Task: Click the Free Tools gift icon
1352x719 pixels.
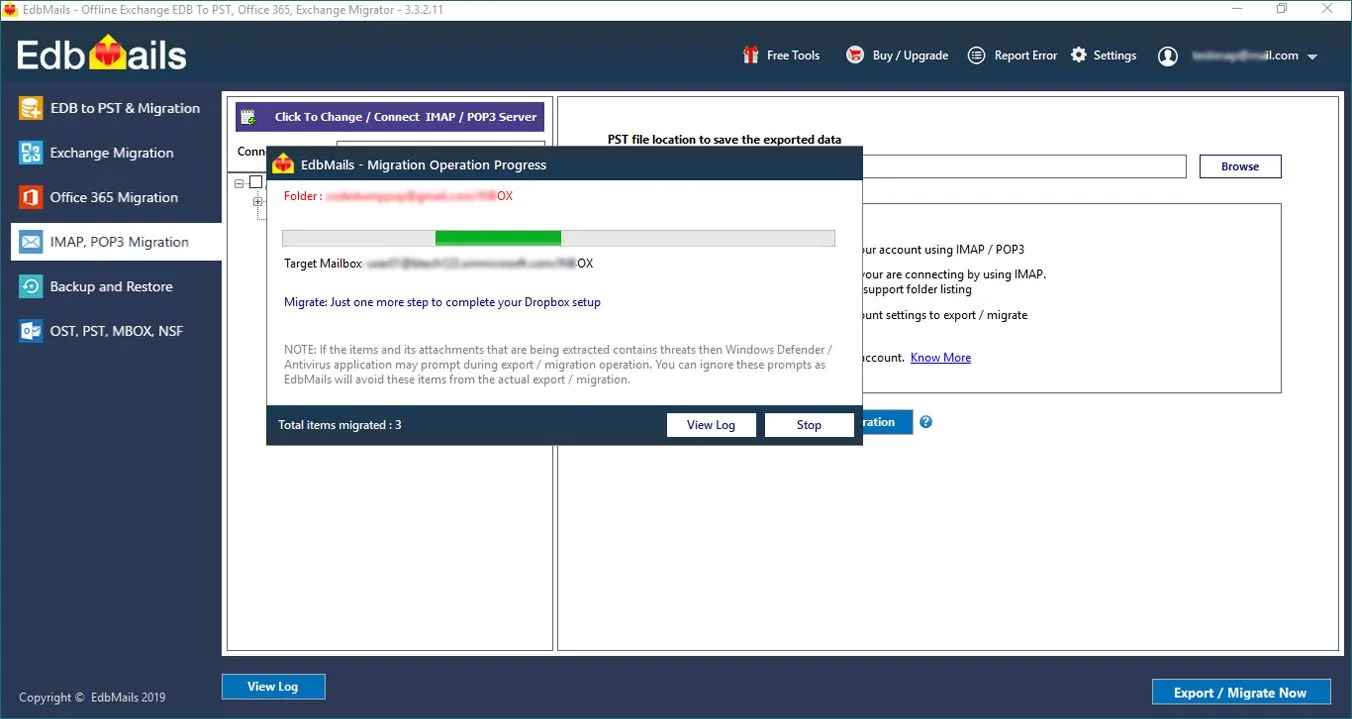Action: (x=750, y=55)
